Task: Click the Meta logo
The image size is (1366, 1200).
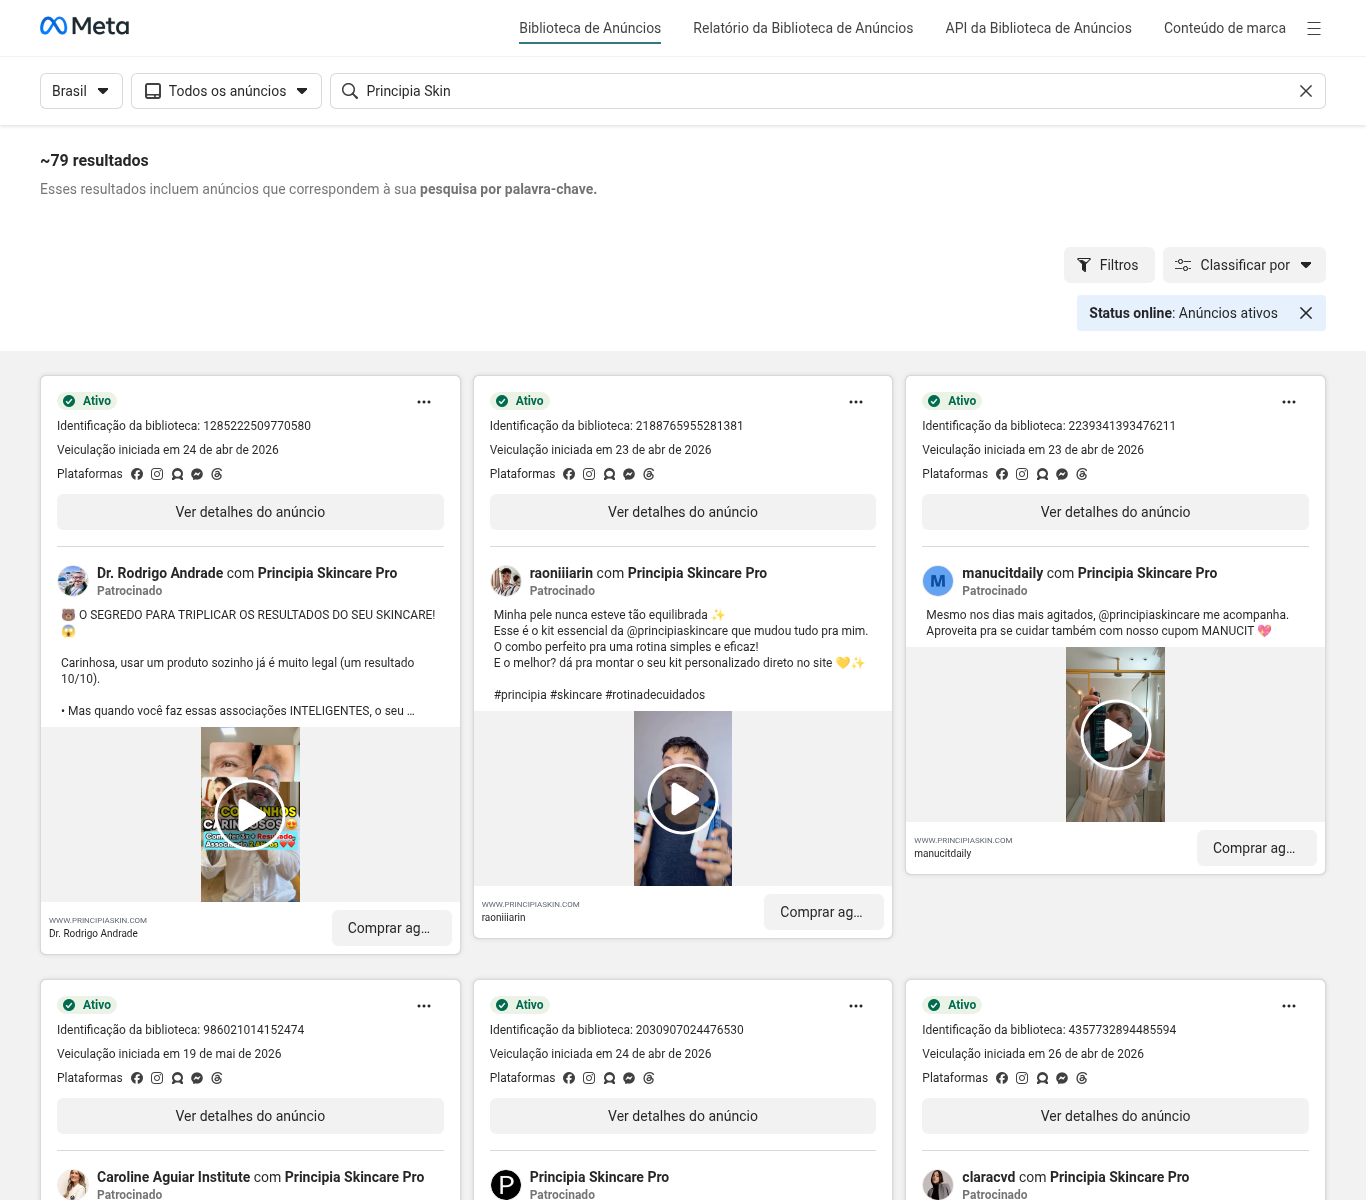Action: tap(85, 27)
